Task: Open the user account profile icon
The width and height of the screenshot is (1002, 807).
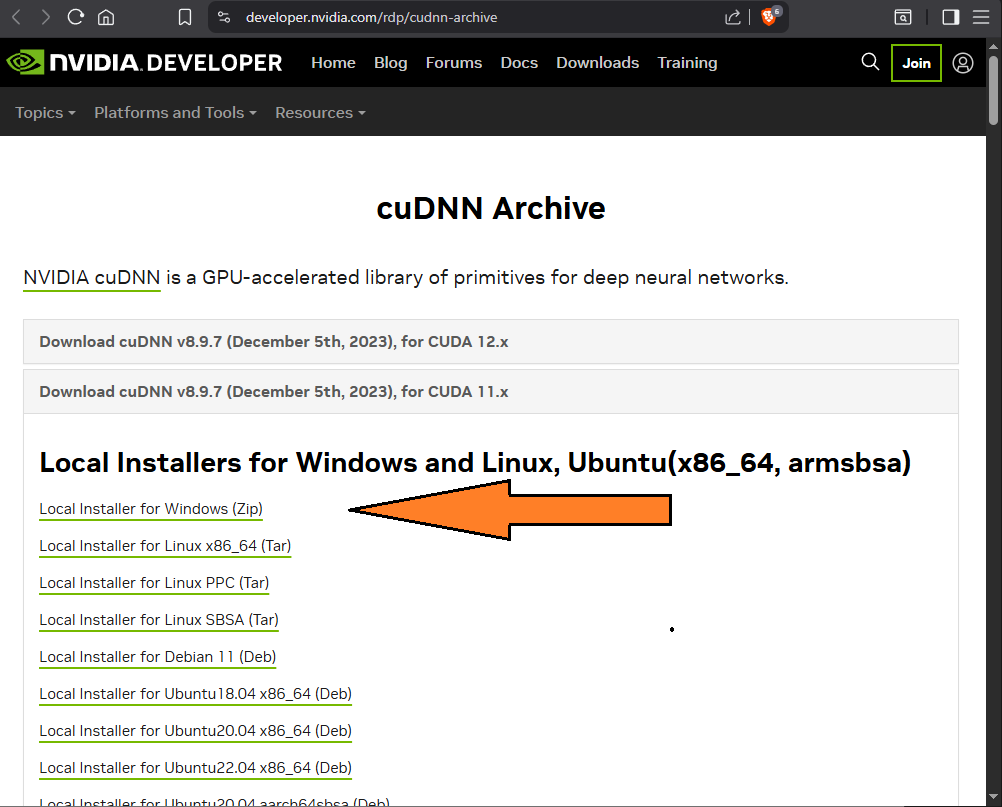Action: pyautogui.click(x=962, y=63)
